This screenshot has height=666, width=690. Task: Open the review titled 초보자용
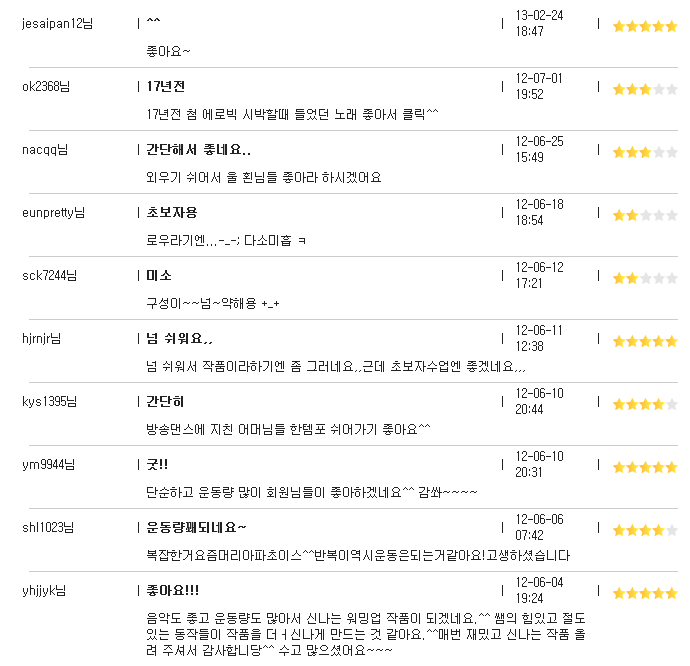click(172, 213)
